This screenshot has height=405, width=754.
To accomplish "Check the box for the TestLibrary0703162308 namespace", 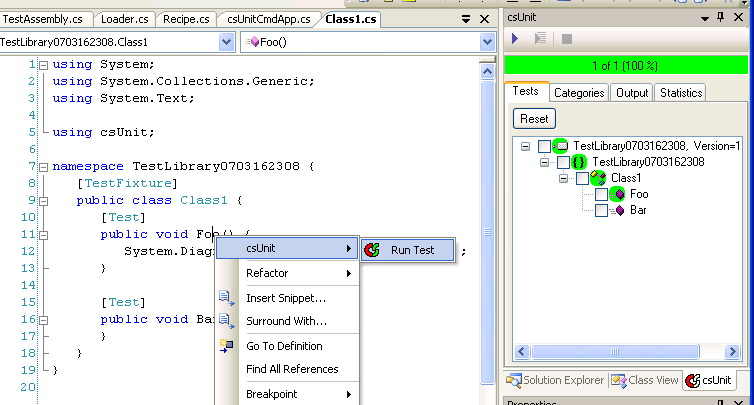I will (563, 162).
